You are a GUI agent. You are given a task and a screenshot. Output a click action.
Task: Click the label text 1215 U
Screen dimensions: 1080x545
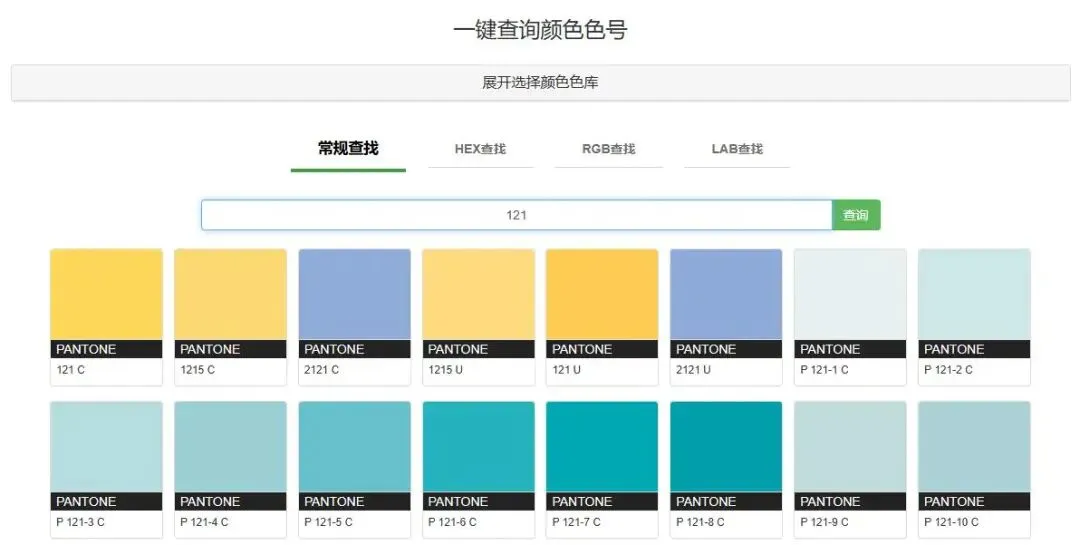click(446, 370)
